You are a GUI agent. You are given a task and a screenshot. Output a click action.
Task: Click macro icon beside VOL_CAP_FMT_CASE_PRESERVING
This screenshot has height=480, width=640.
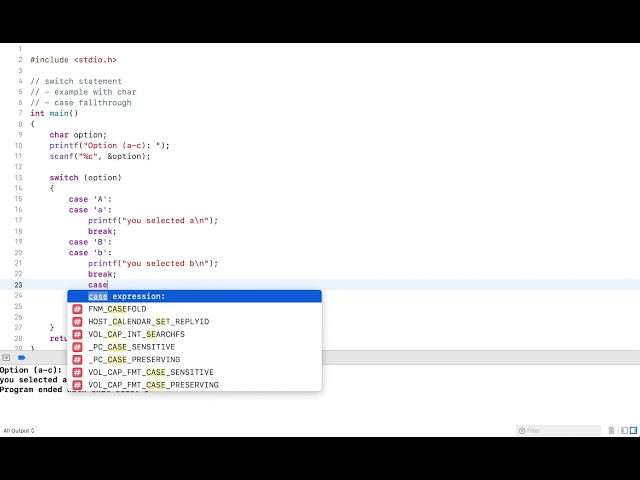77,385
